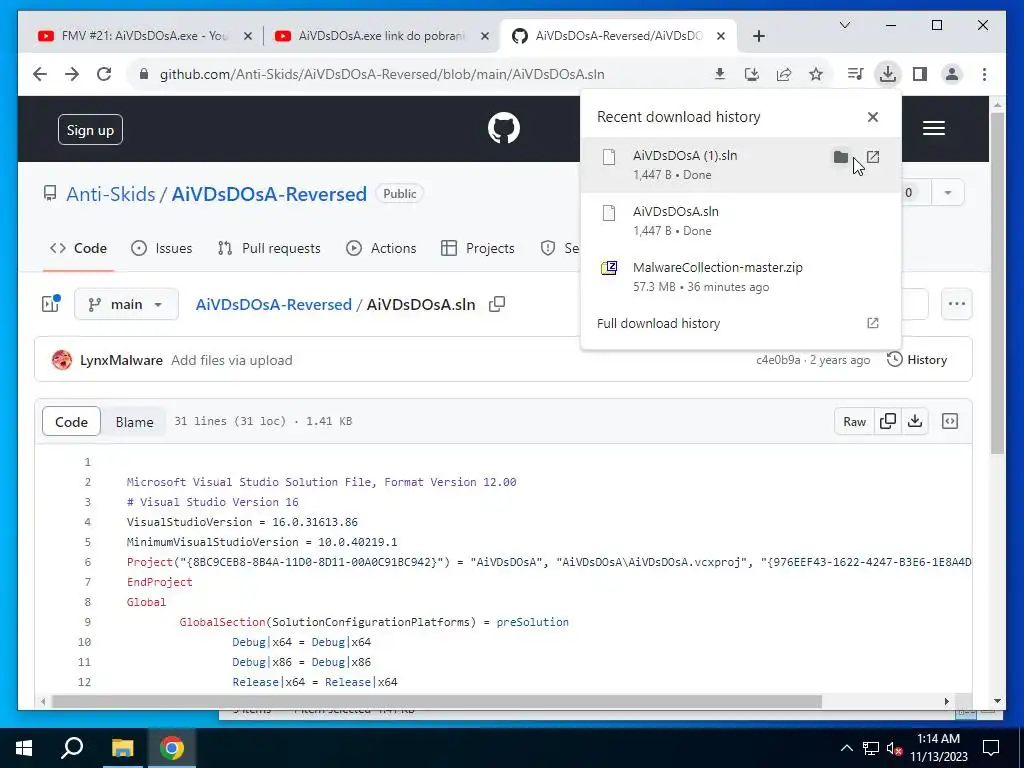The width and height of the screenshot is (1024, 768).
Task: Open the Windows Start menu
Action: pyautogui.click(x=24, y=748)
